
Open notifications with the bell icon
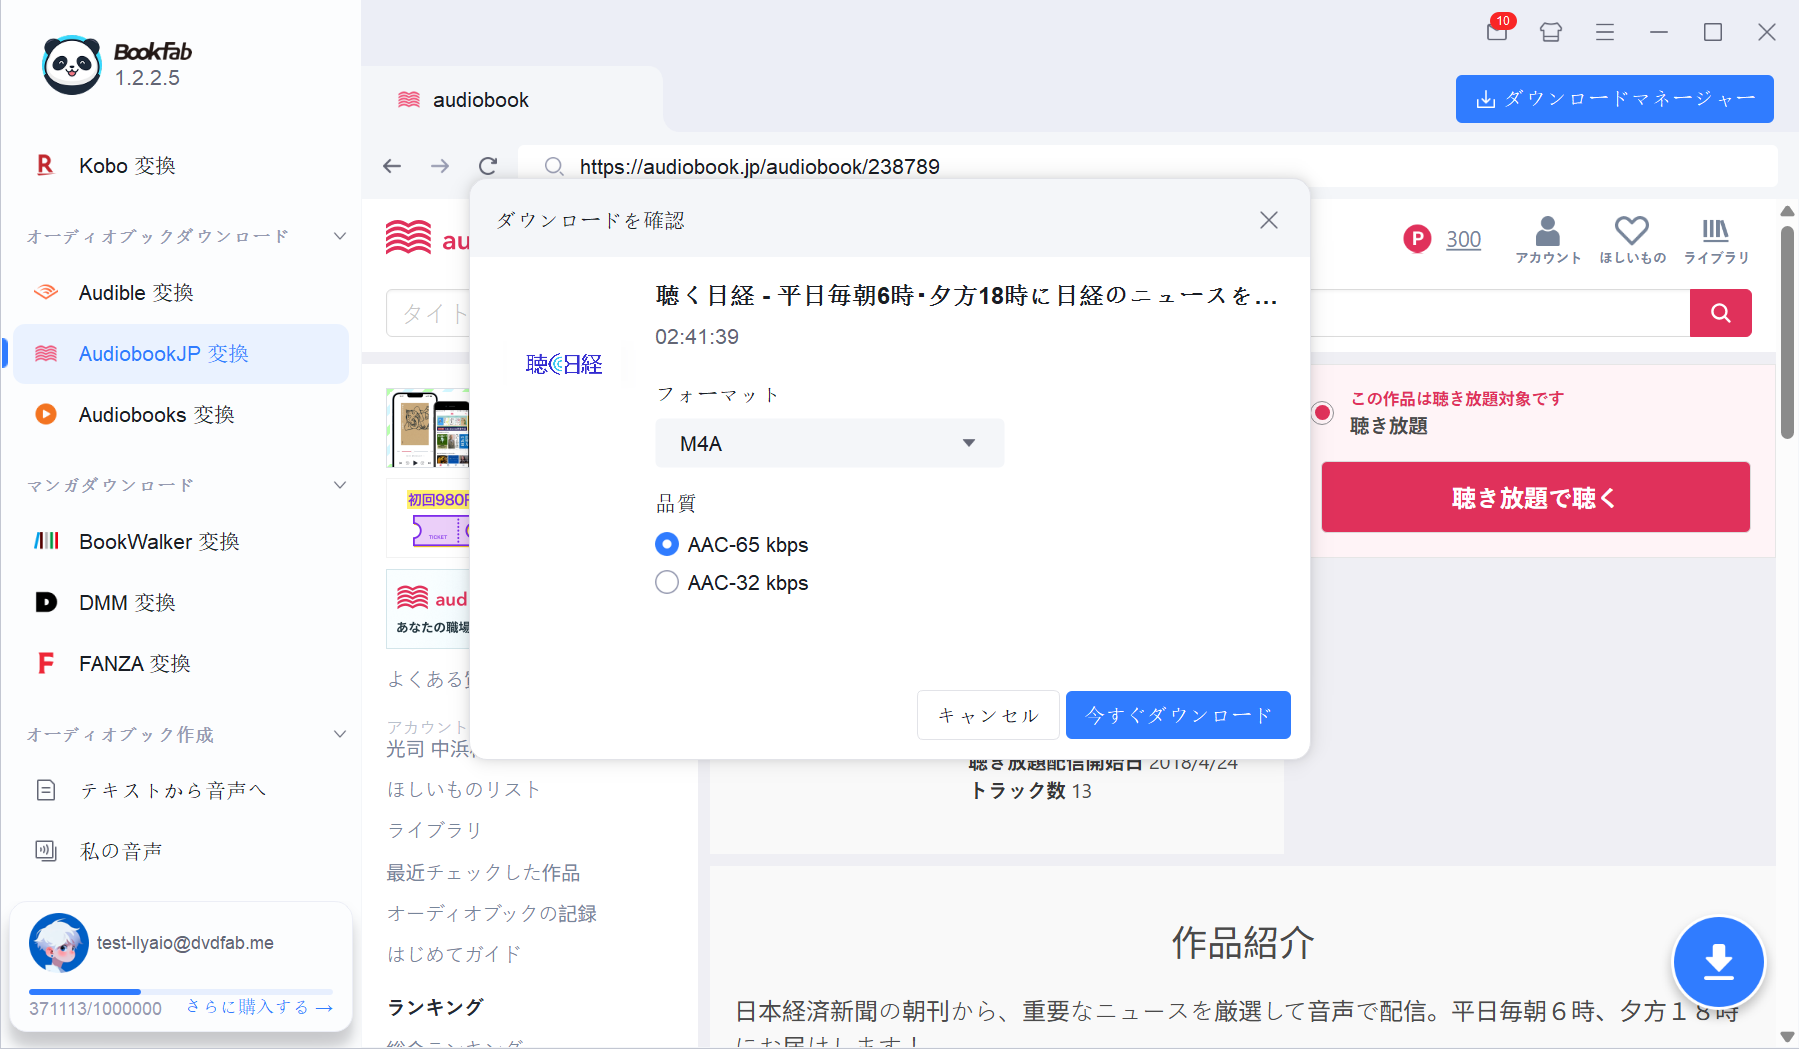click(x=1496, y=32)
